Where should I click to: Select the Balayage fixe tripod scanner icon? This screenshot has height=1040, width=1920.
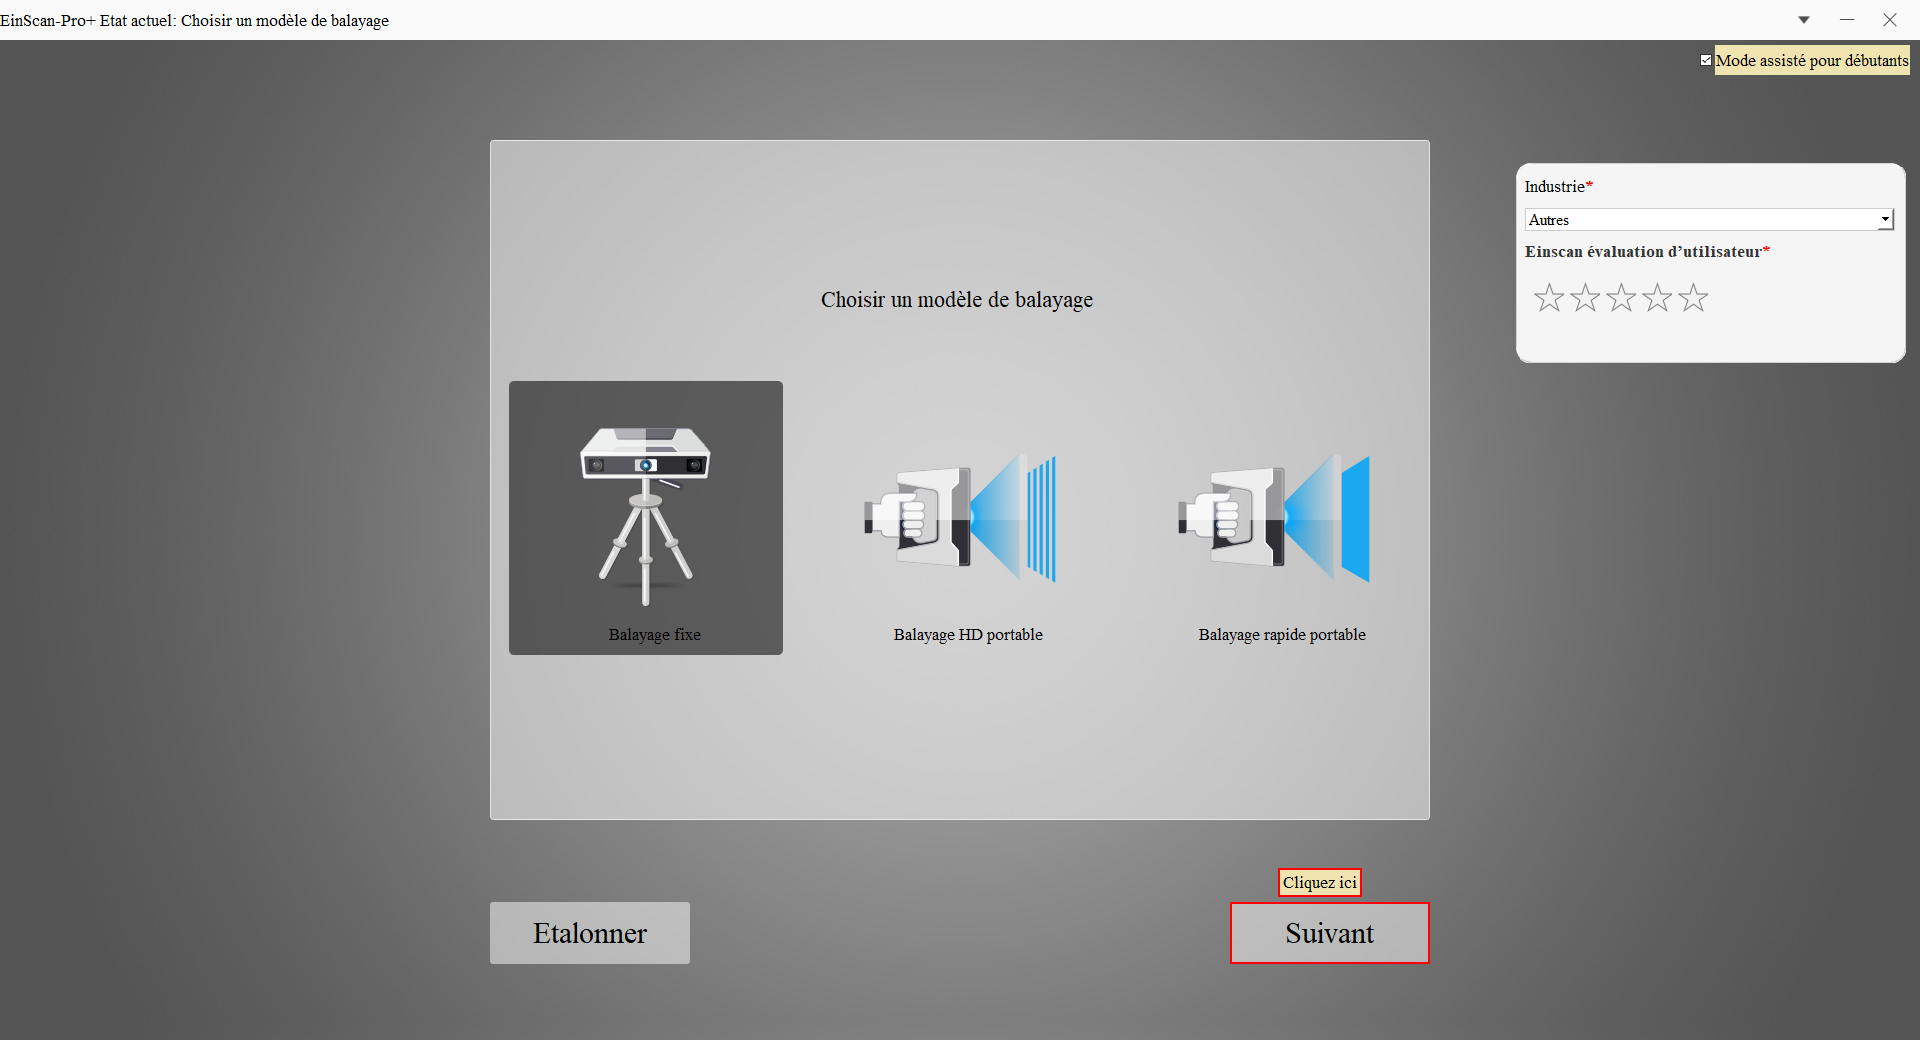pos(645,516)
